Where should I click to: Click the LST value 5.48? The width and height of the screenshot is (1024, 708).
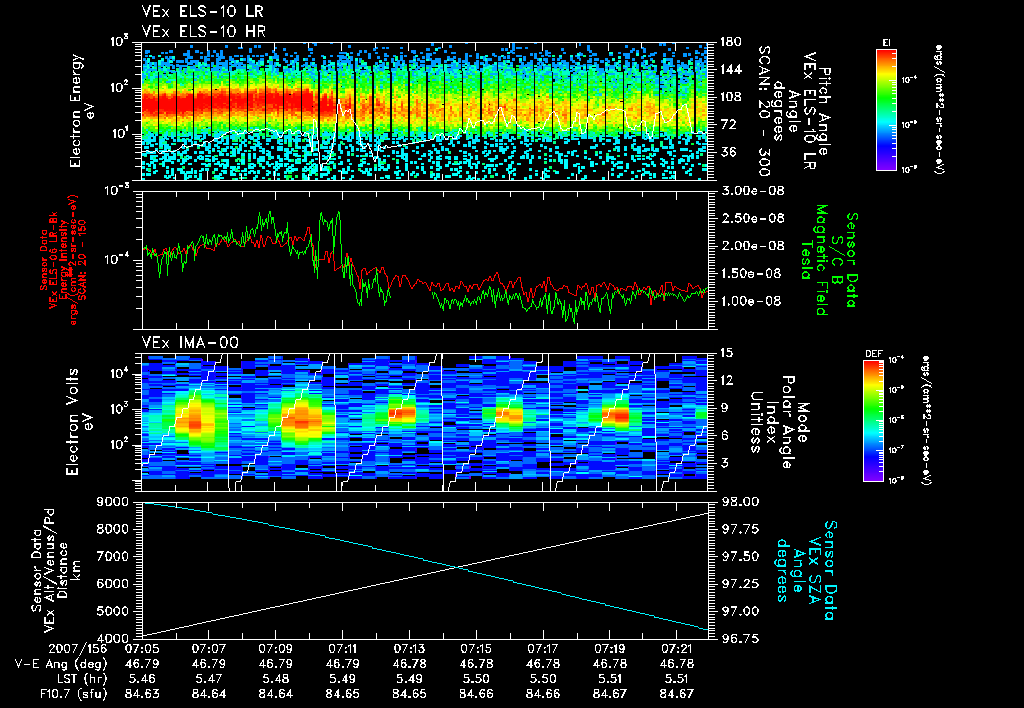tap(275, 679)
